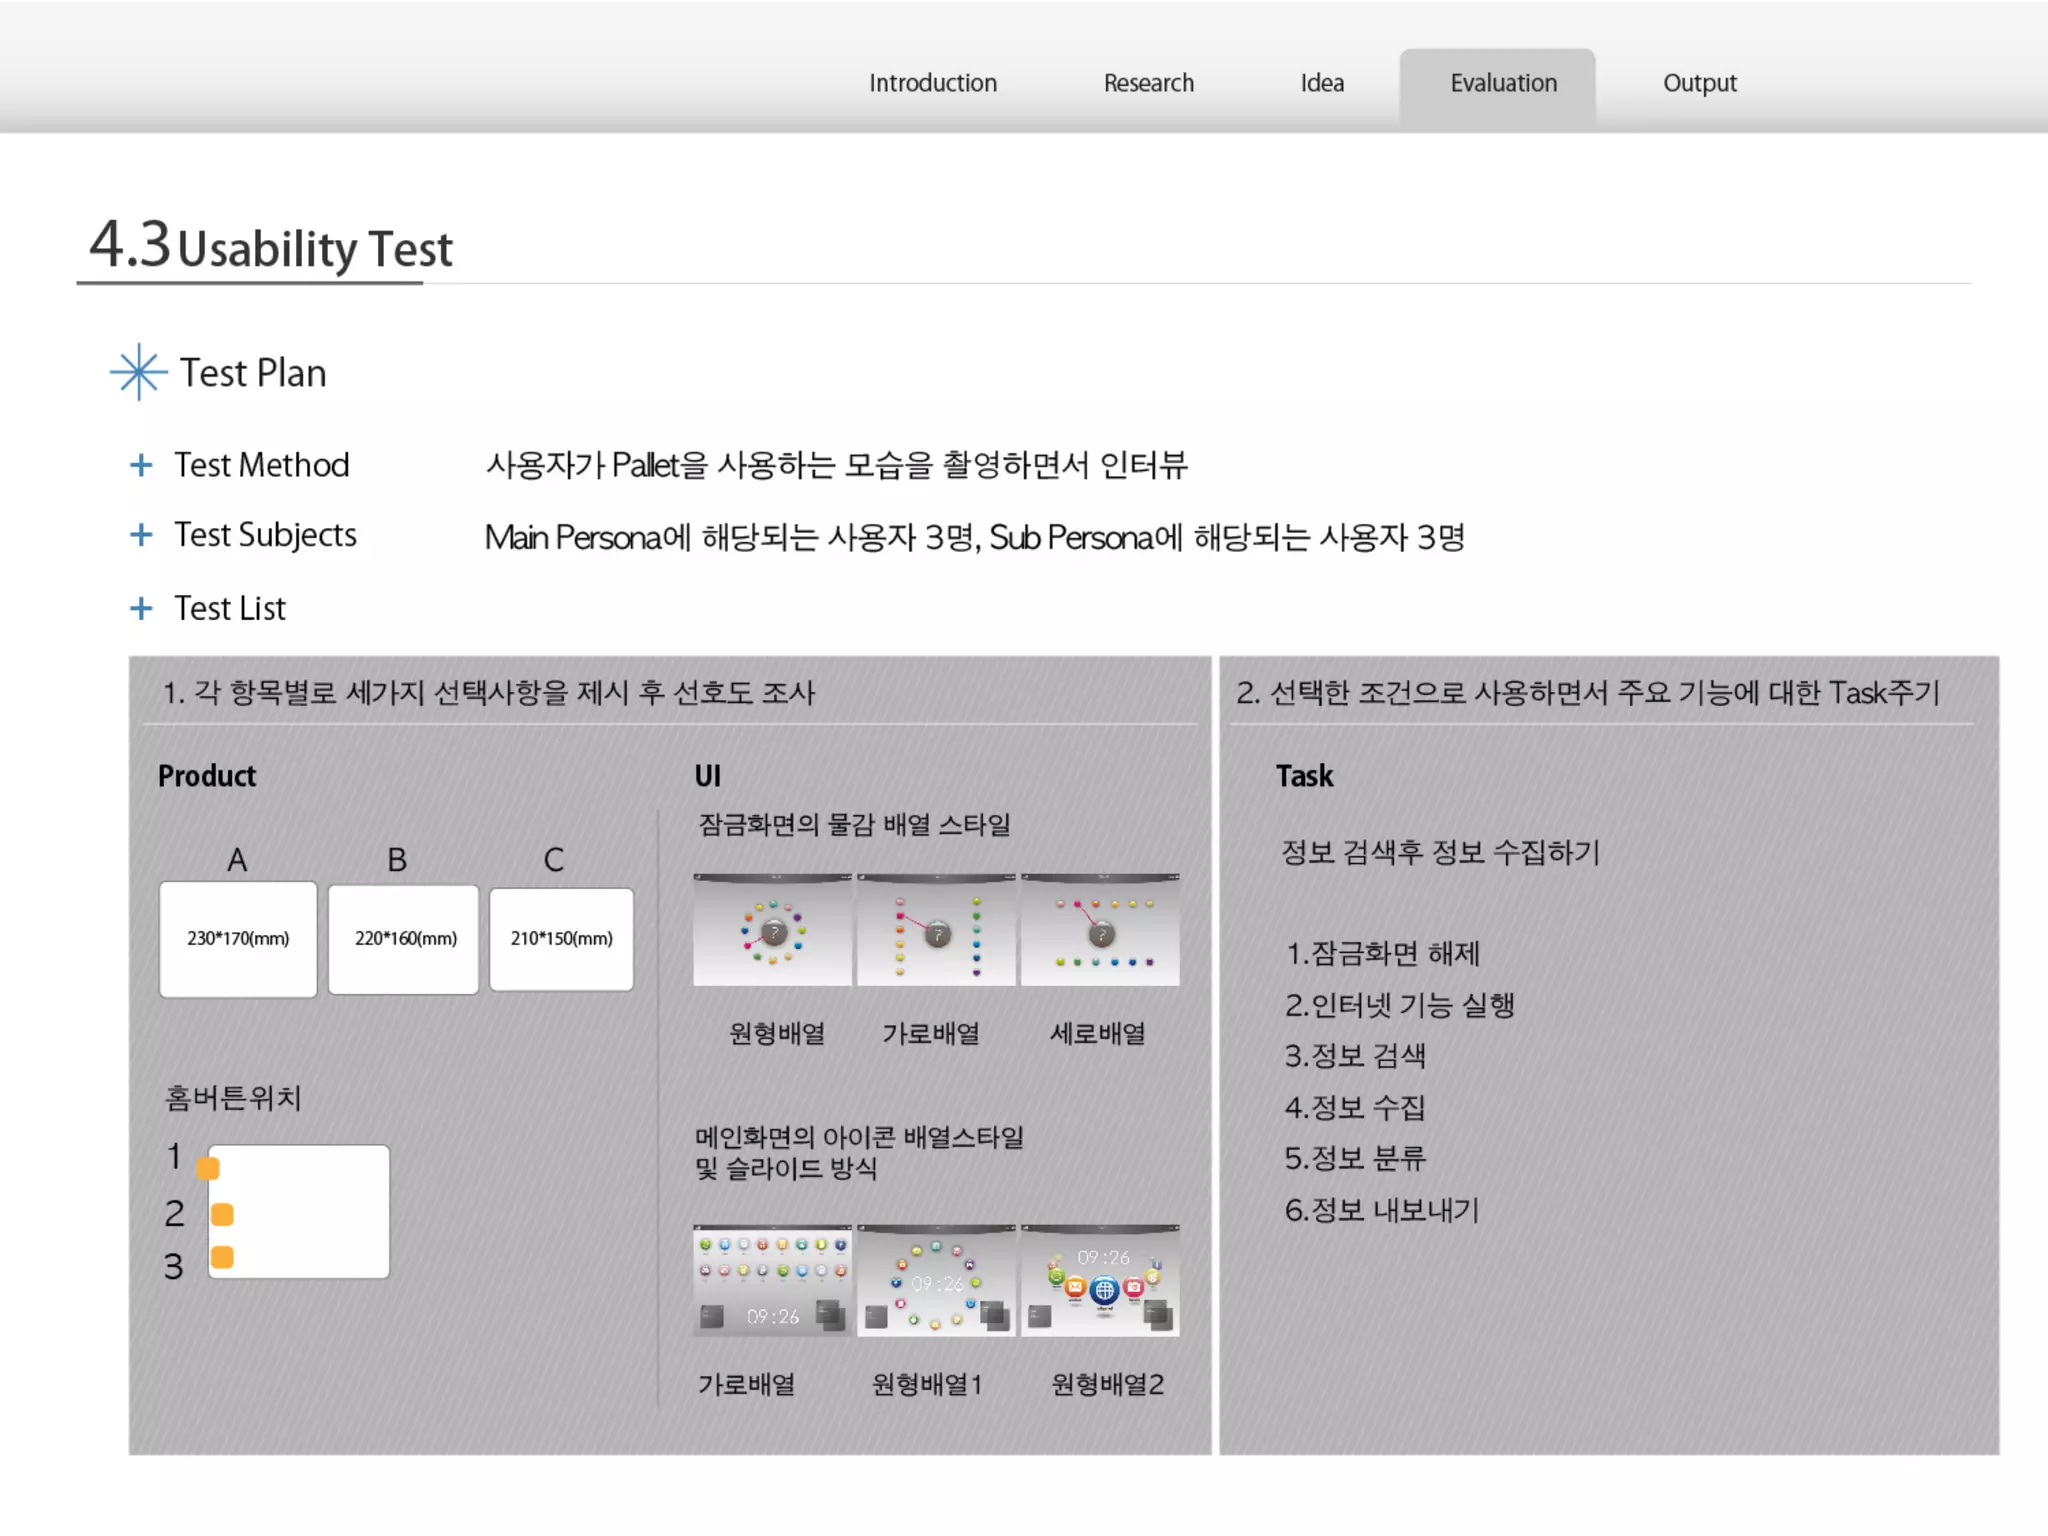This screenshot has height=1536, width=2048.
Task: Go to the Output tab
Action: click(x=1699, y=83)
